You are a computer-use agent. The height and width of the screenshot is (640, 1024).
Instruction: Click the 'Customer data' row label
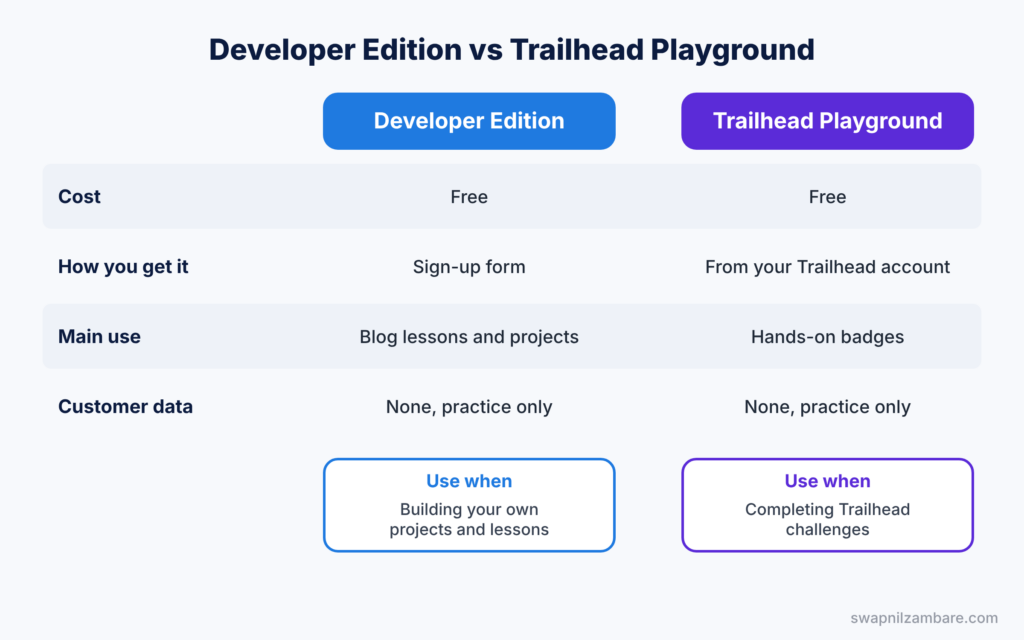point(125,406)
